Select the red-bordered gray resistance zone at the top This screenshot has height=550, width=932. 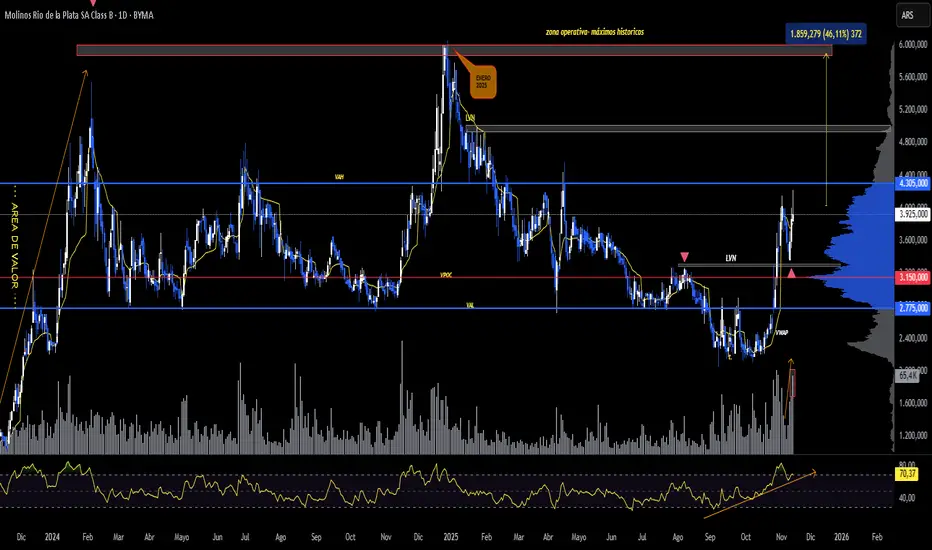454,51
